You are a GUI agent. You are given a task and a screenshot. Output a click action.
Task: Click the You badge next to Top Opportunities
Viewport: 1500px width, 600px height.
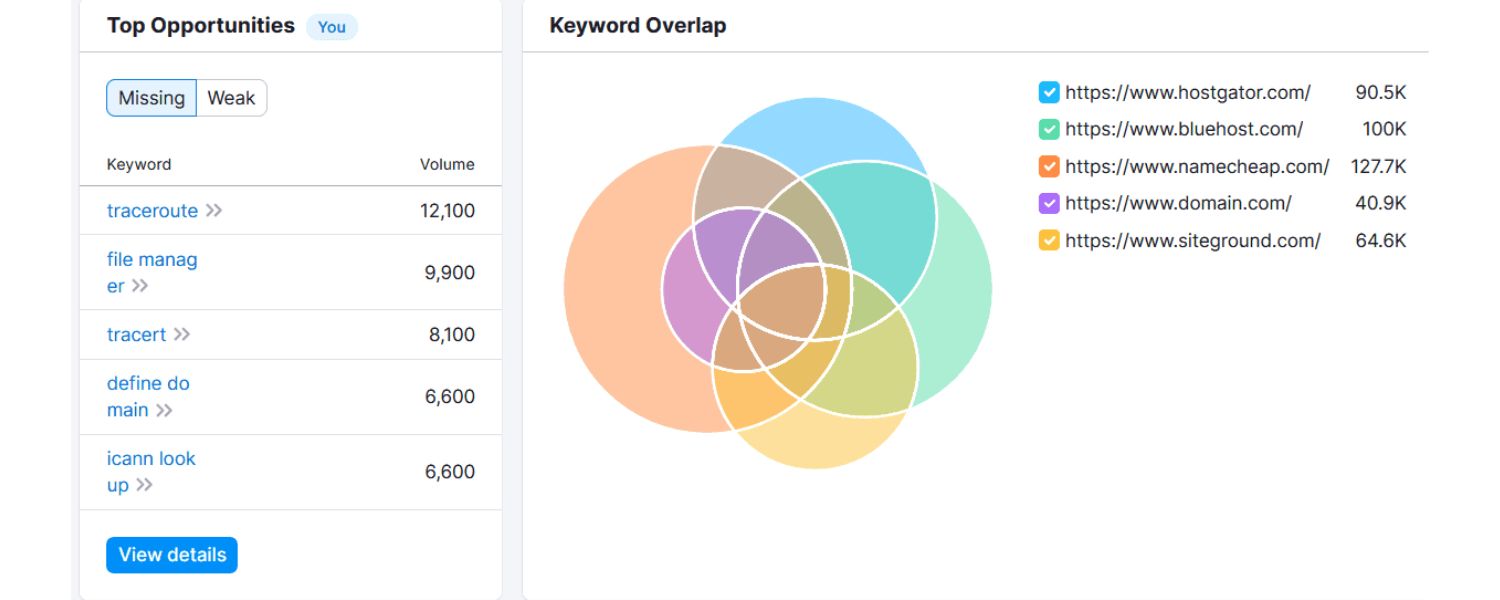tap(331, 27)
